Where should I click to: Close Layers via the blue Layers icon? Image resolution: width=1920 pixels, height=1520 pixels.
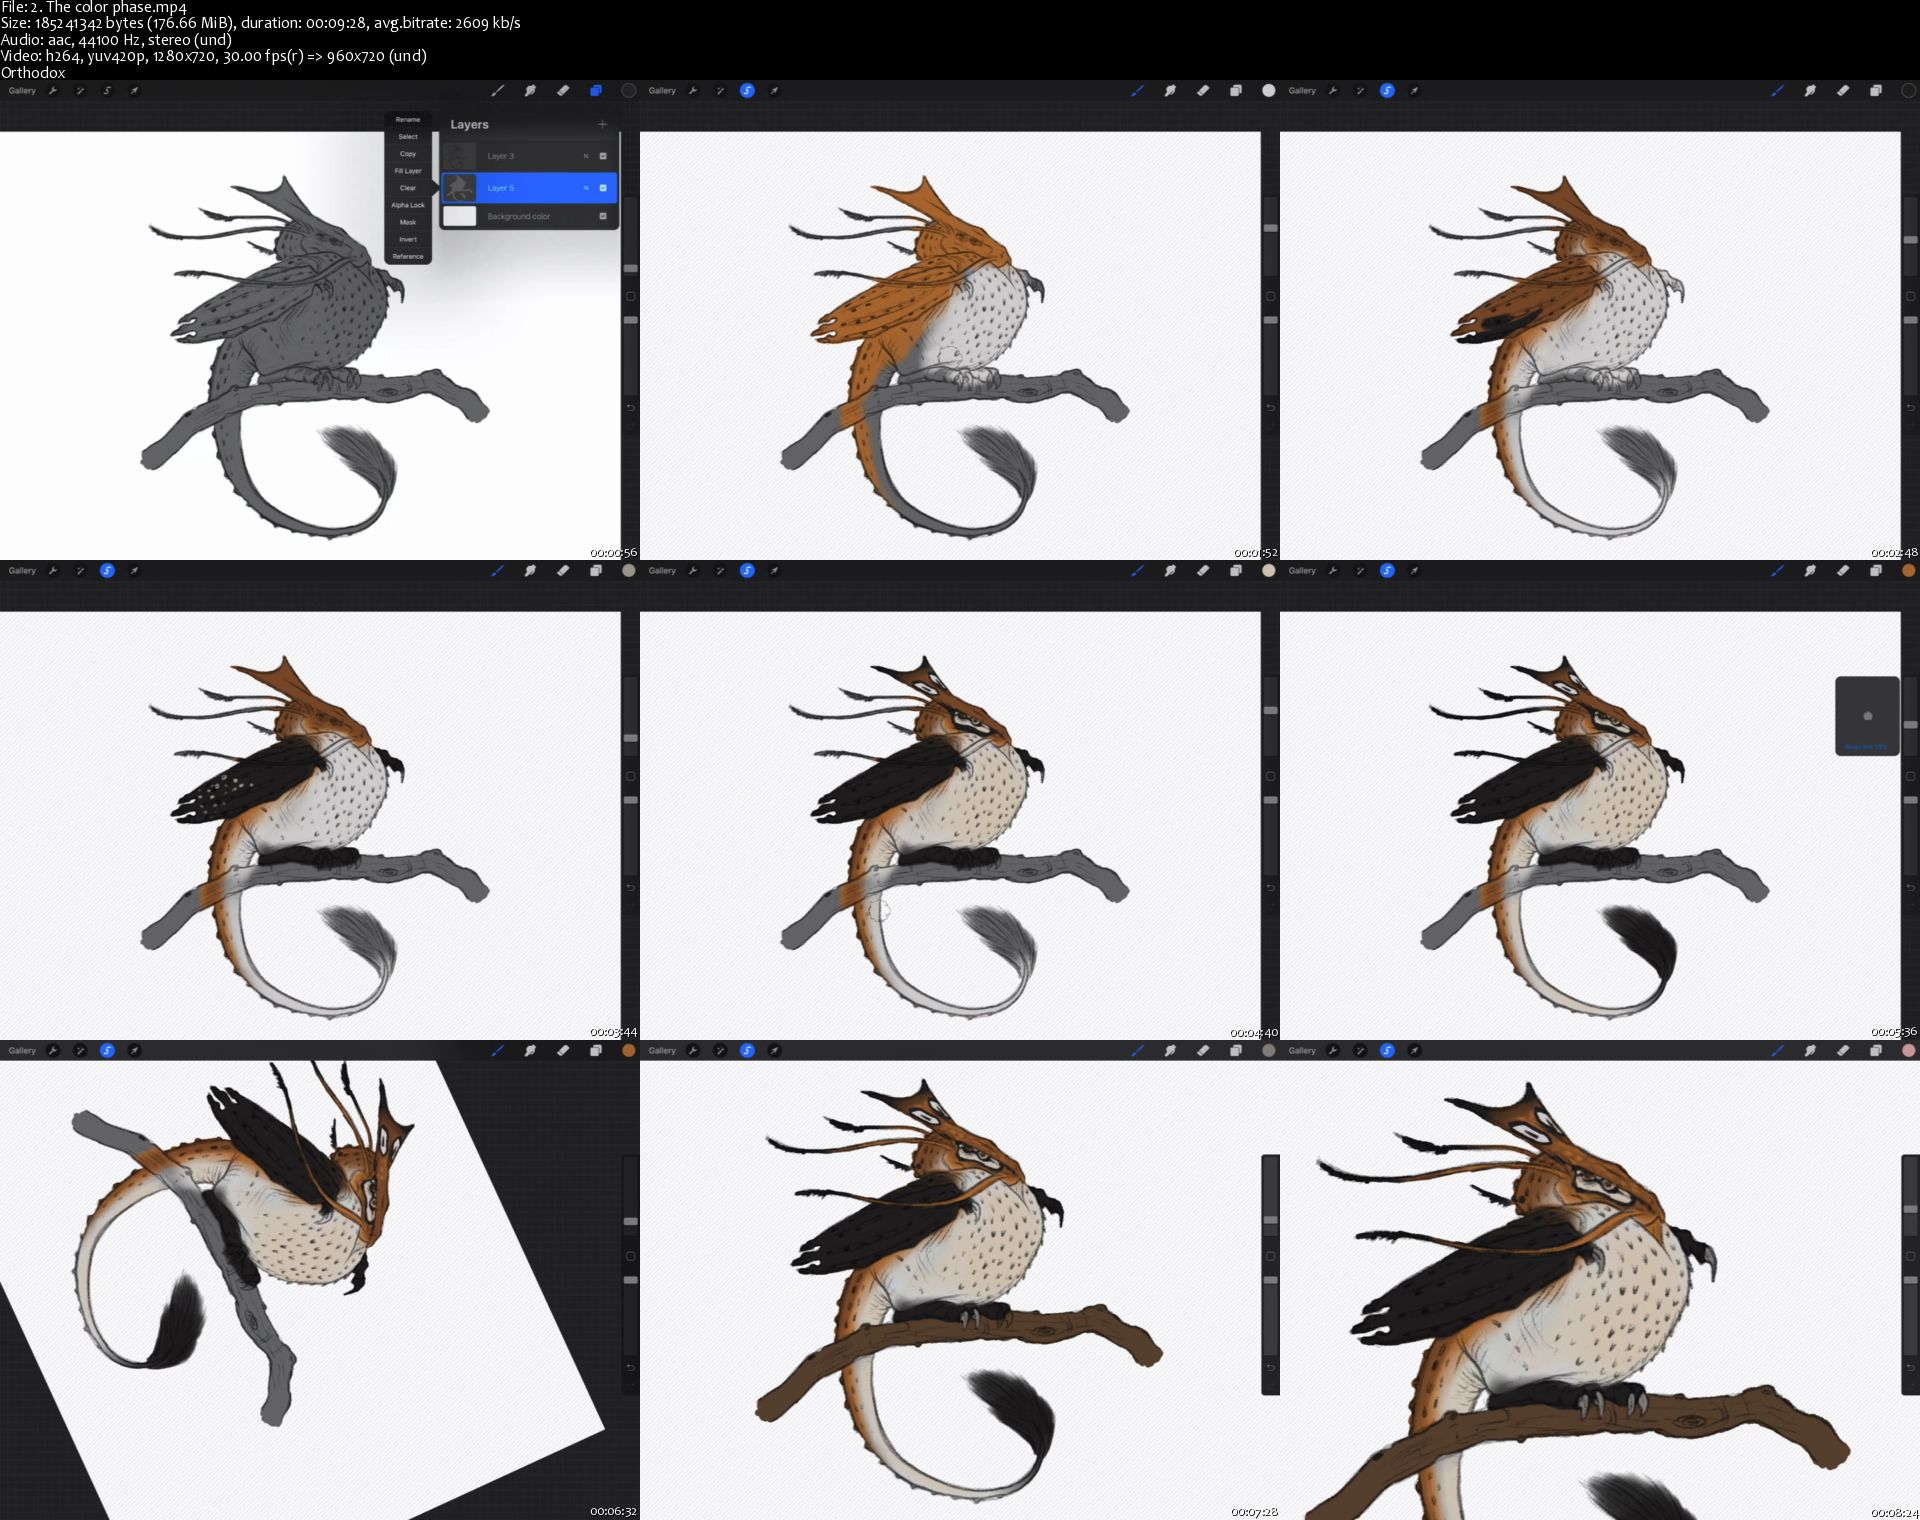(x=596, y=91)
